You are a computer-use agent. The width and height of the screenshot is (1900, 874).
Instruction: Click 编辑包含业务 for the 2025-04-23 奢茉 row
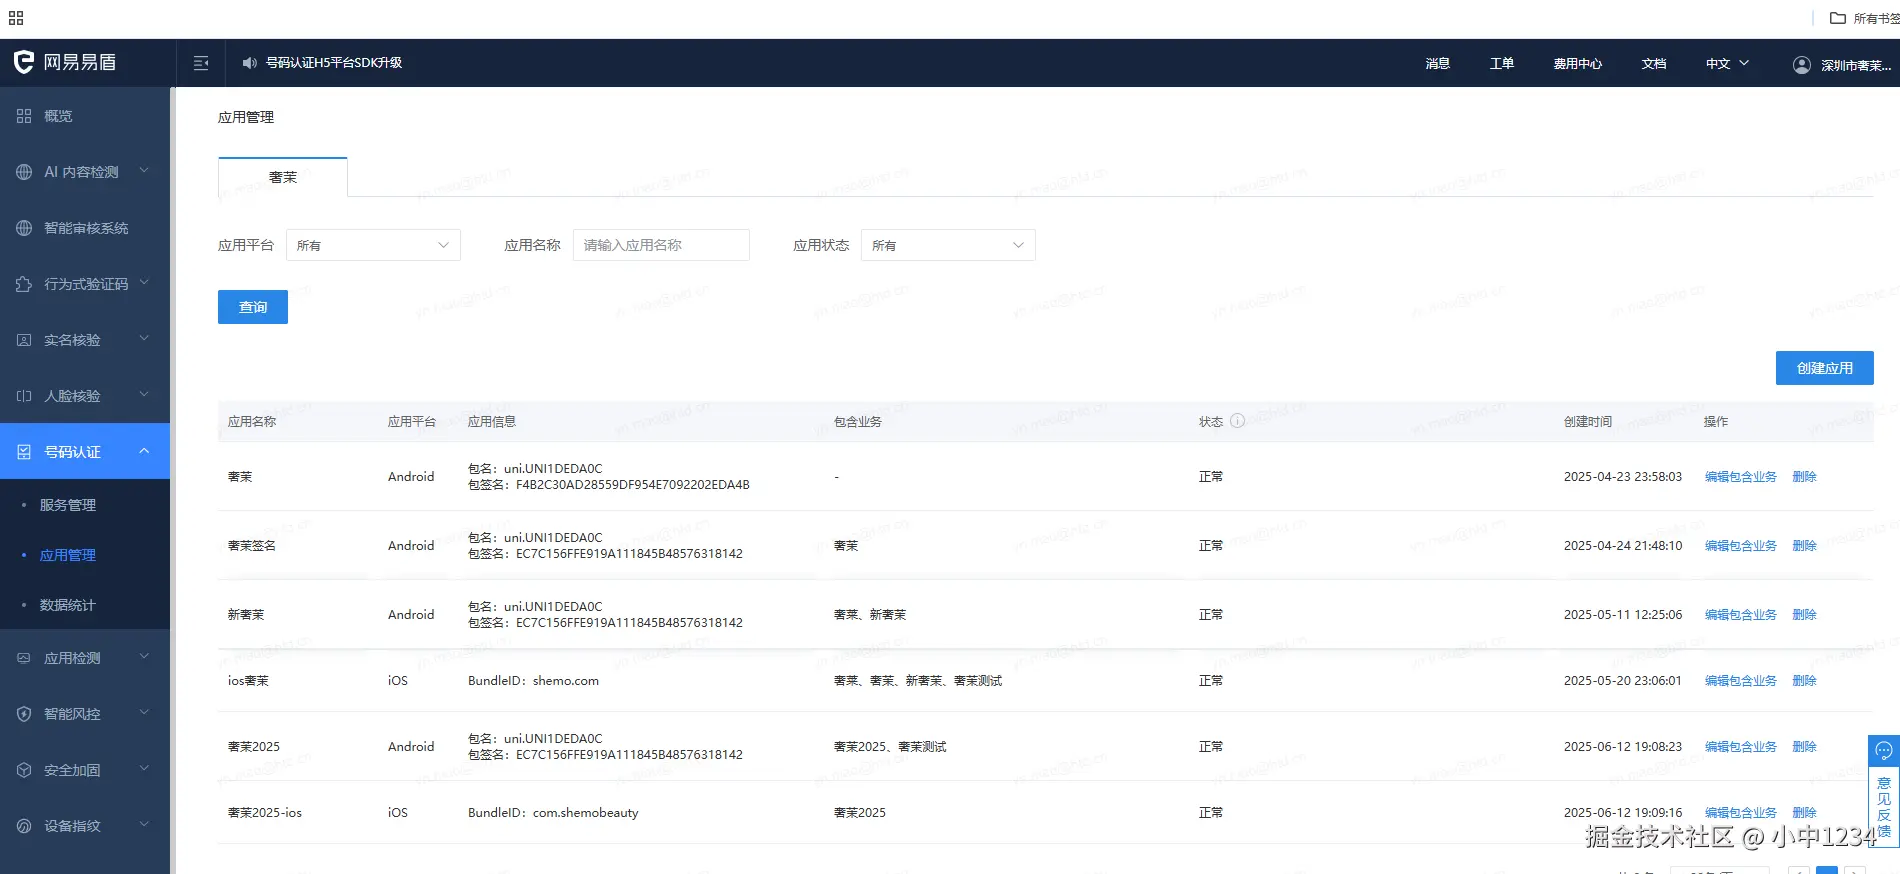[1741, 477]
